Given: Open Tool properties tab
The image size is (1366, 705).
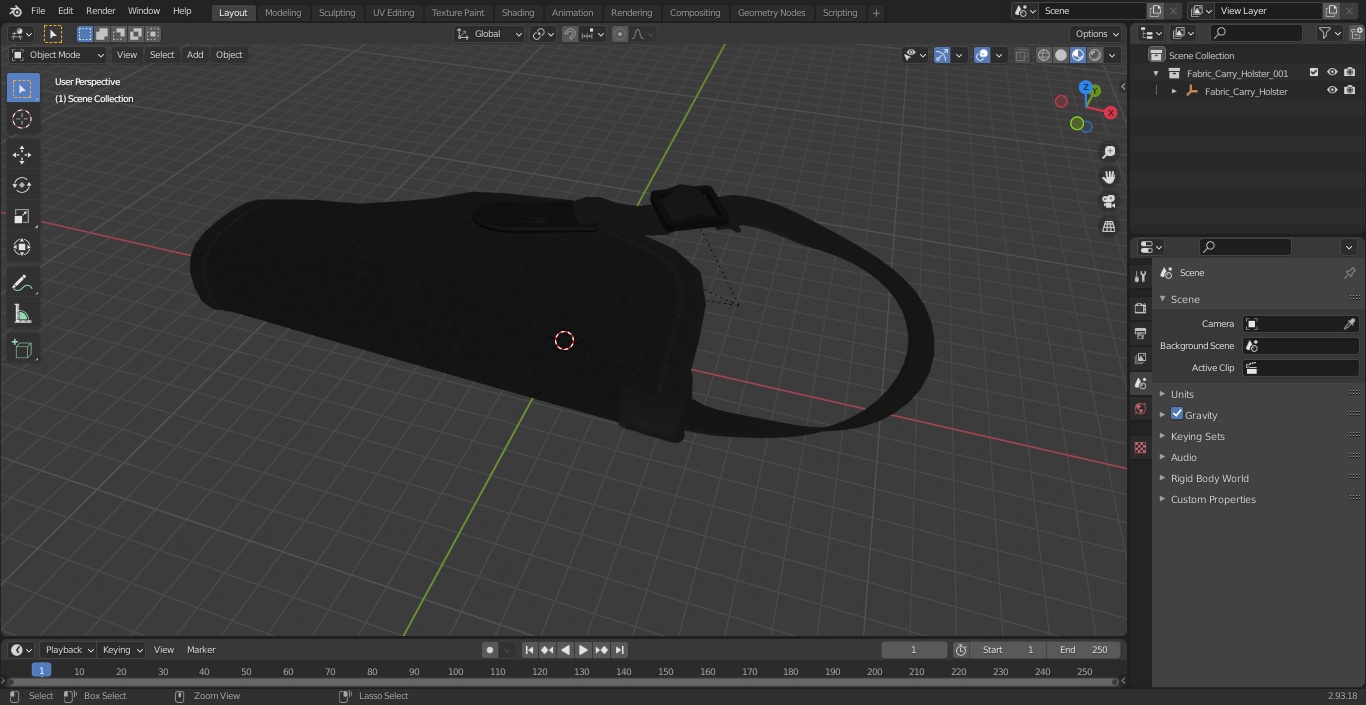Looking at the screenshot, I should coord(1140,277).
